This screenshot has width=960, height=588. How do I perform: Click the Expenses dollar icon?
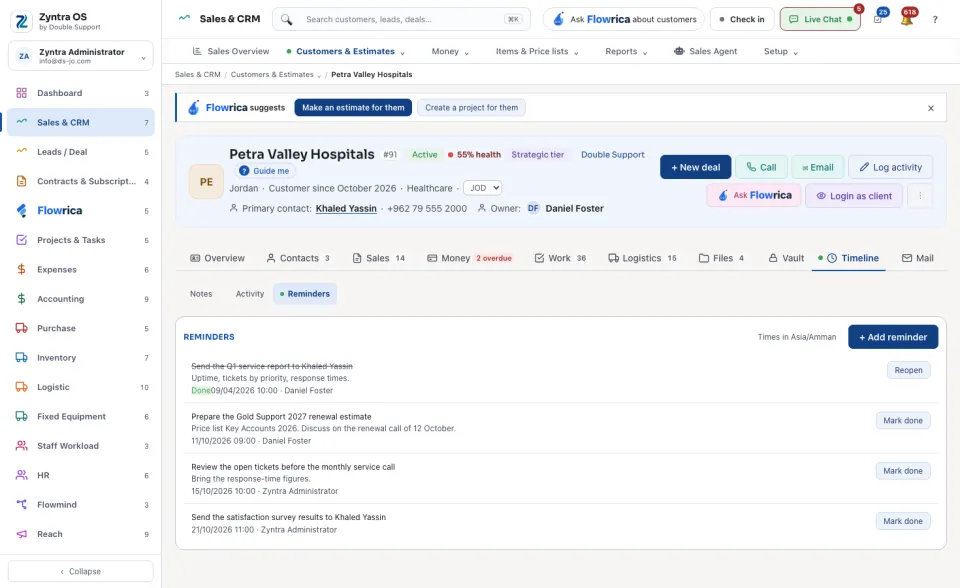click(x=21, y=270)
